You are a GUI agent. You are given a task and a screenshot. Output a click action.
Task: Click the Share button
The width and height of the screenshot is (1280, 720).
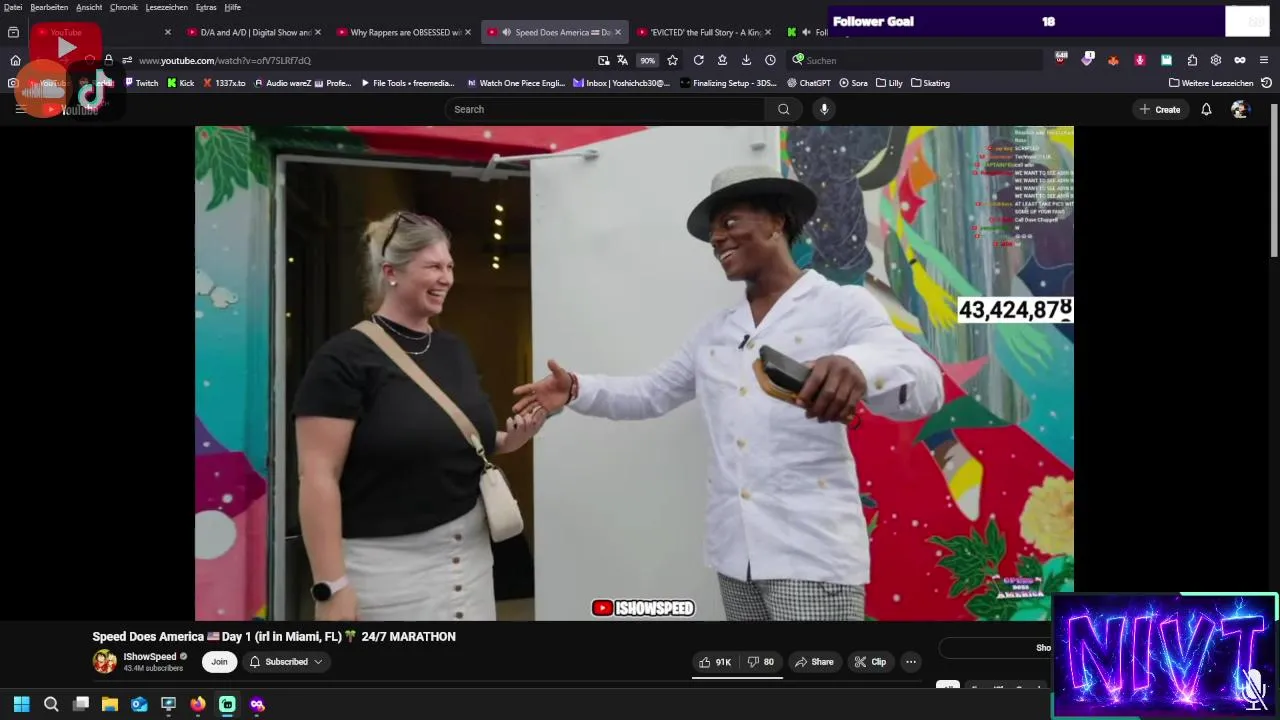pyautogui.click(x=814, y=662)
